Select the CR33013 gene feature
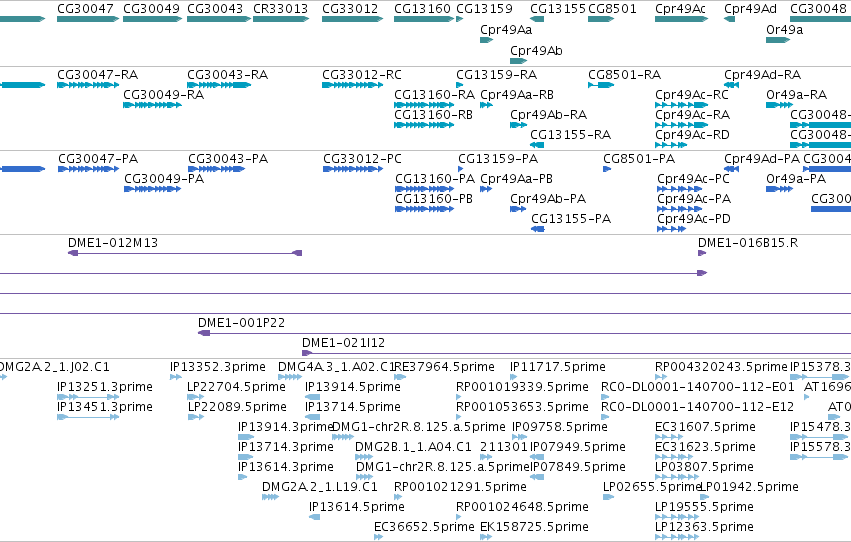851x542 pixels. point(281,19)
